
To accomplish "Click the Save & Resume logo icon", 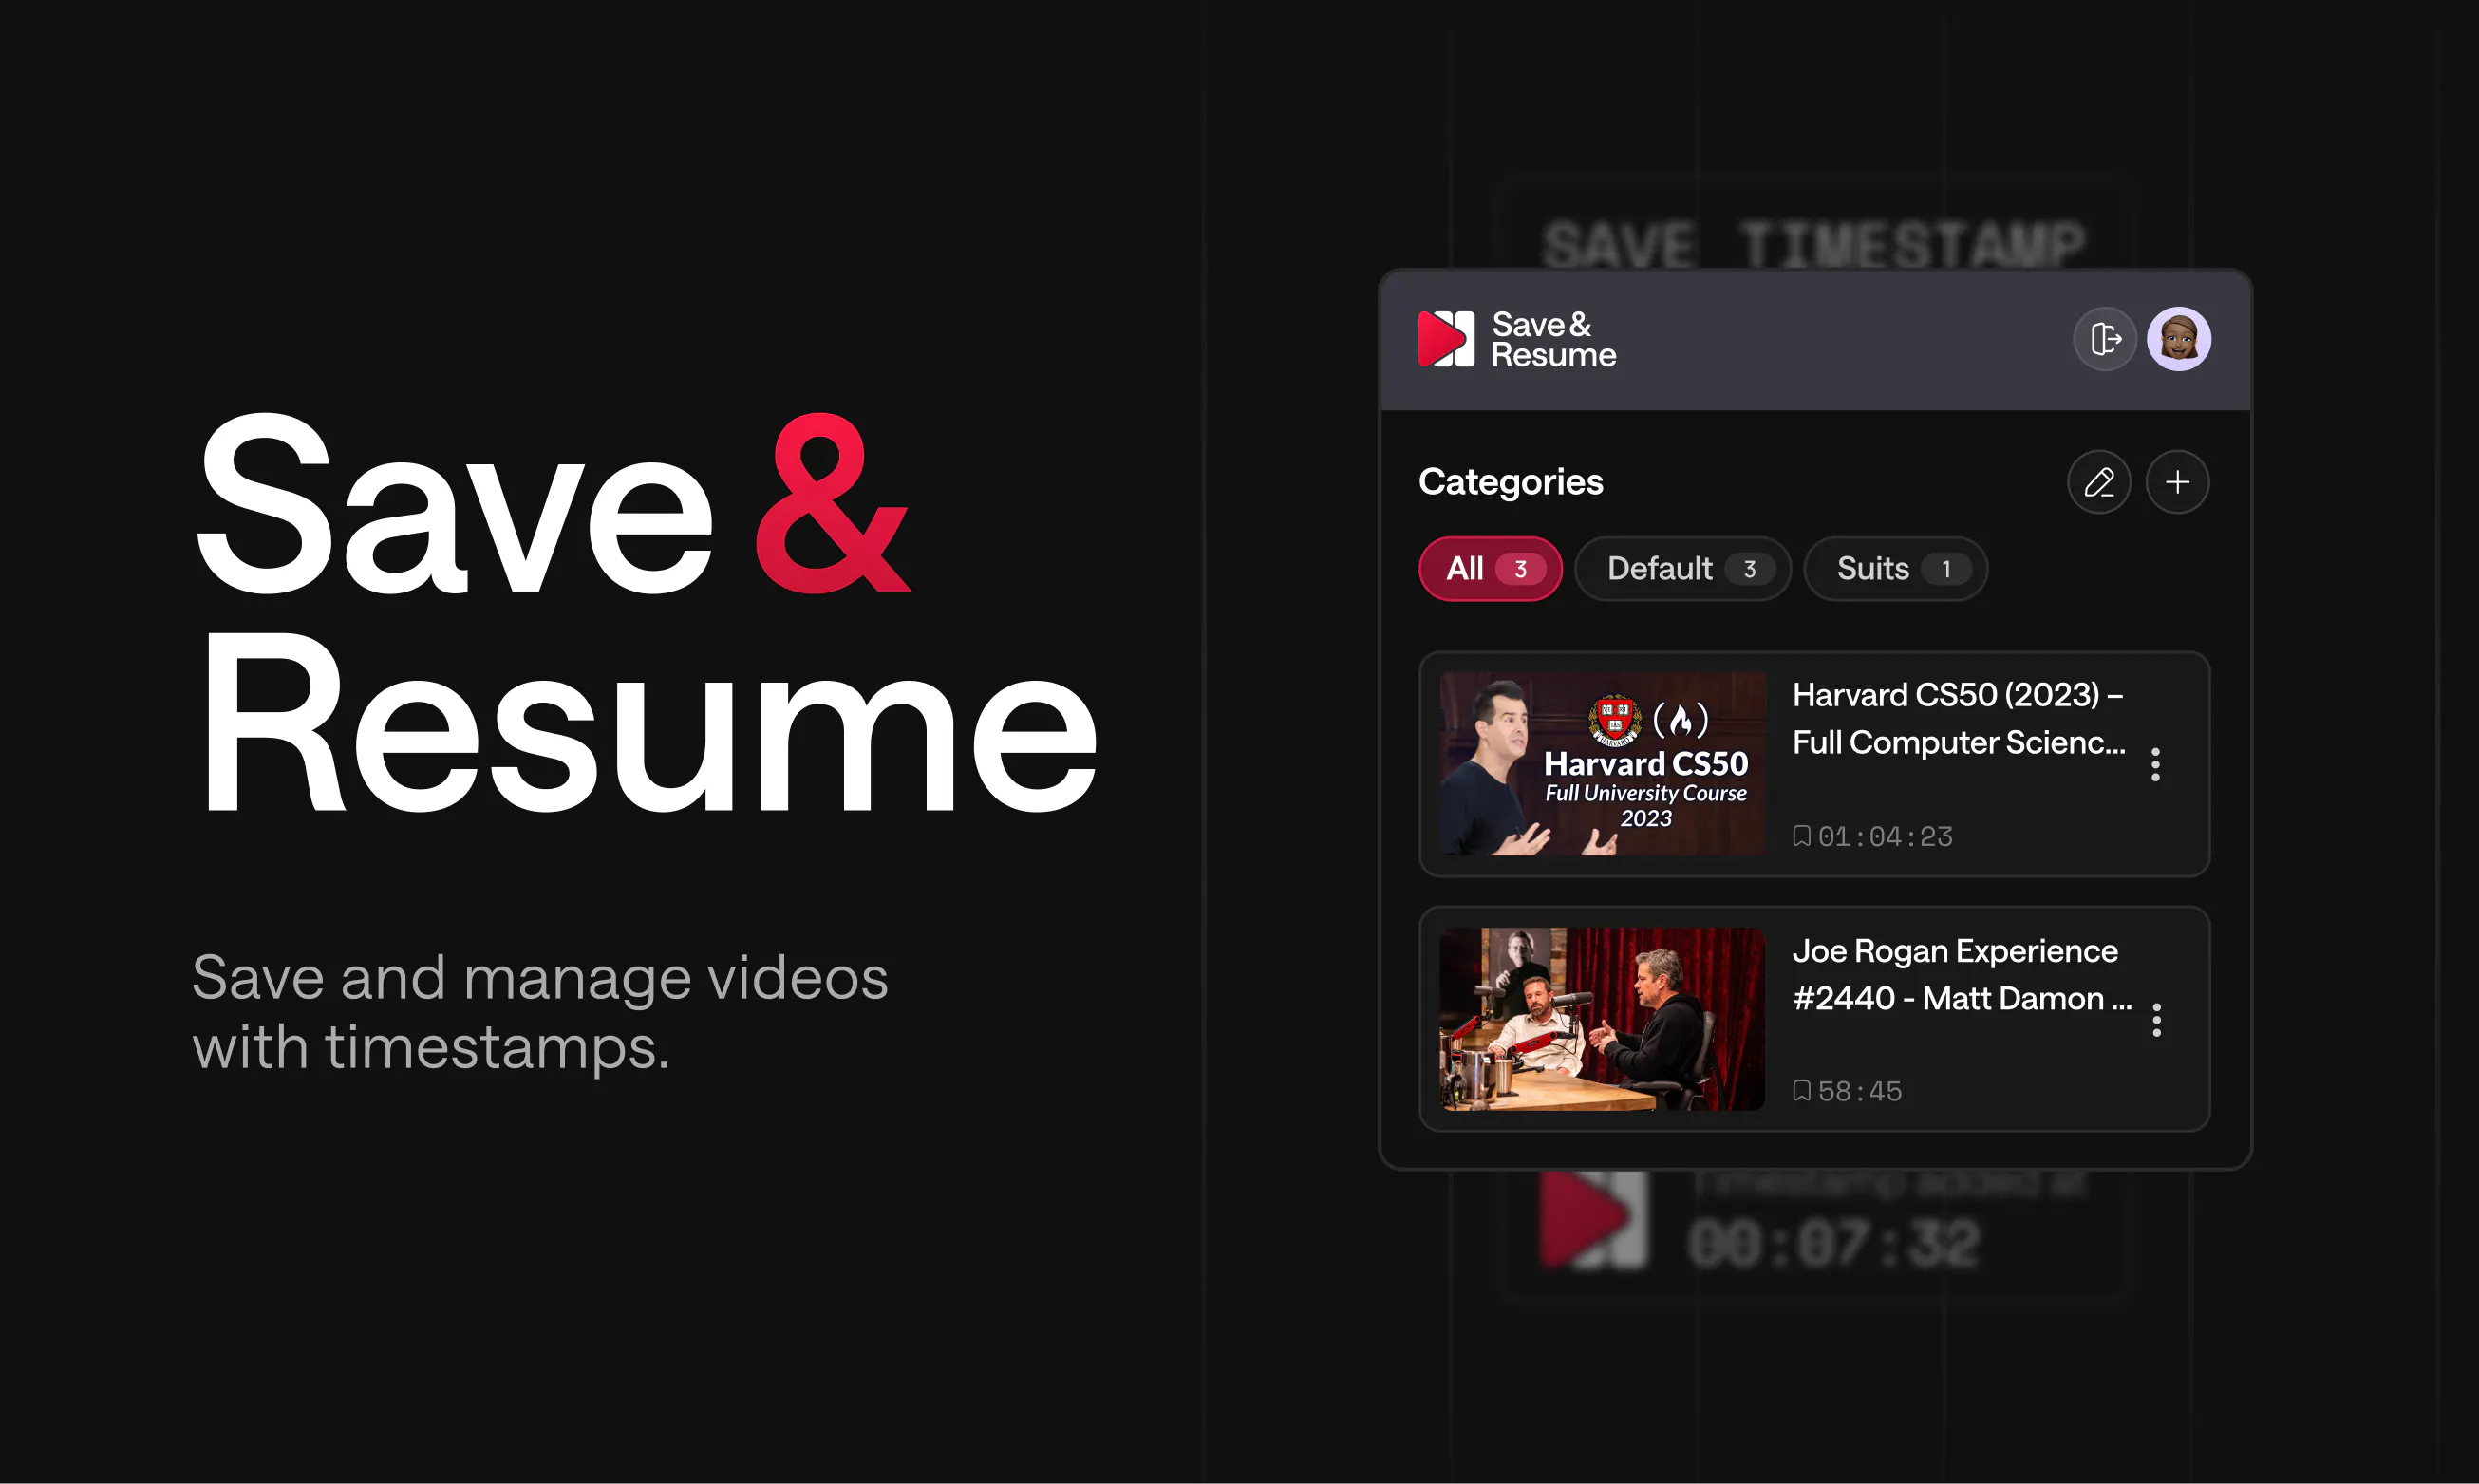I will tap(1446, 339).
